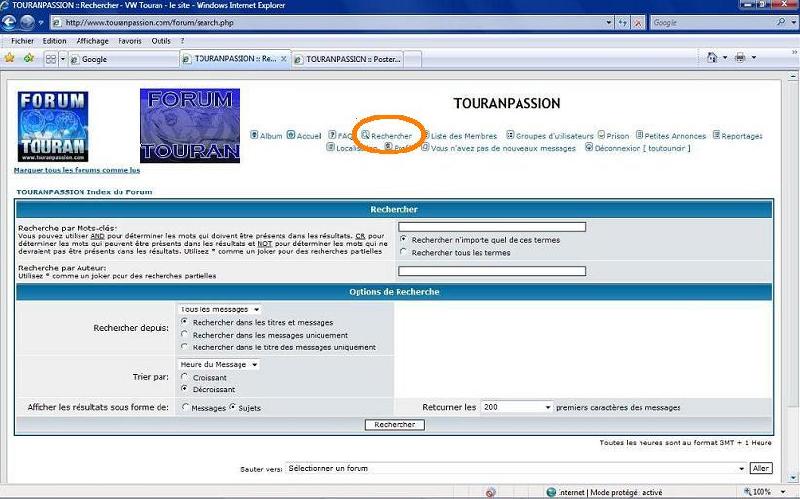
Task: Select Rechercher tous les termes option
Action: 404,252
